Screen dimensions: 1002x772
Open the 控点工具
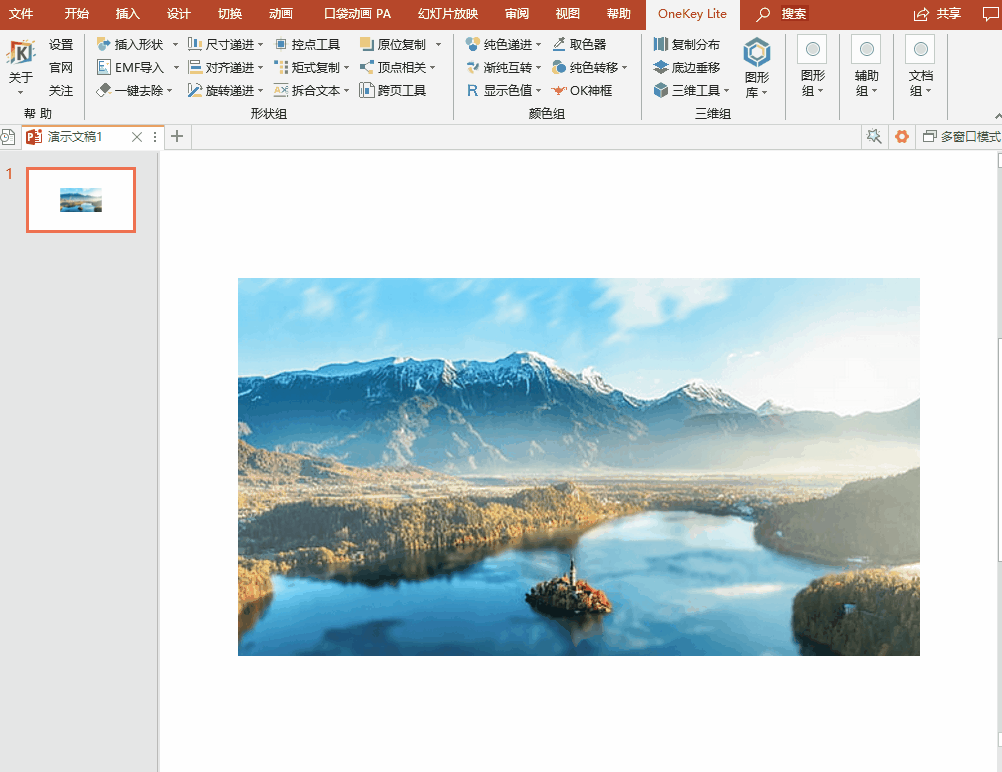307,45
